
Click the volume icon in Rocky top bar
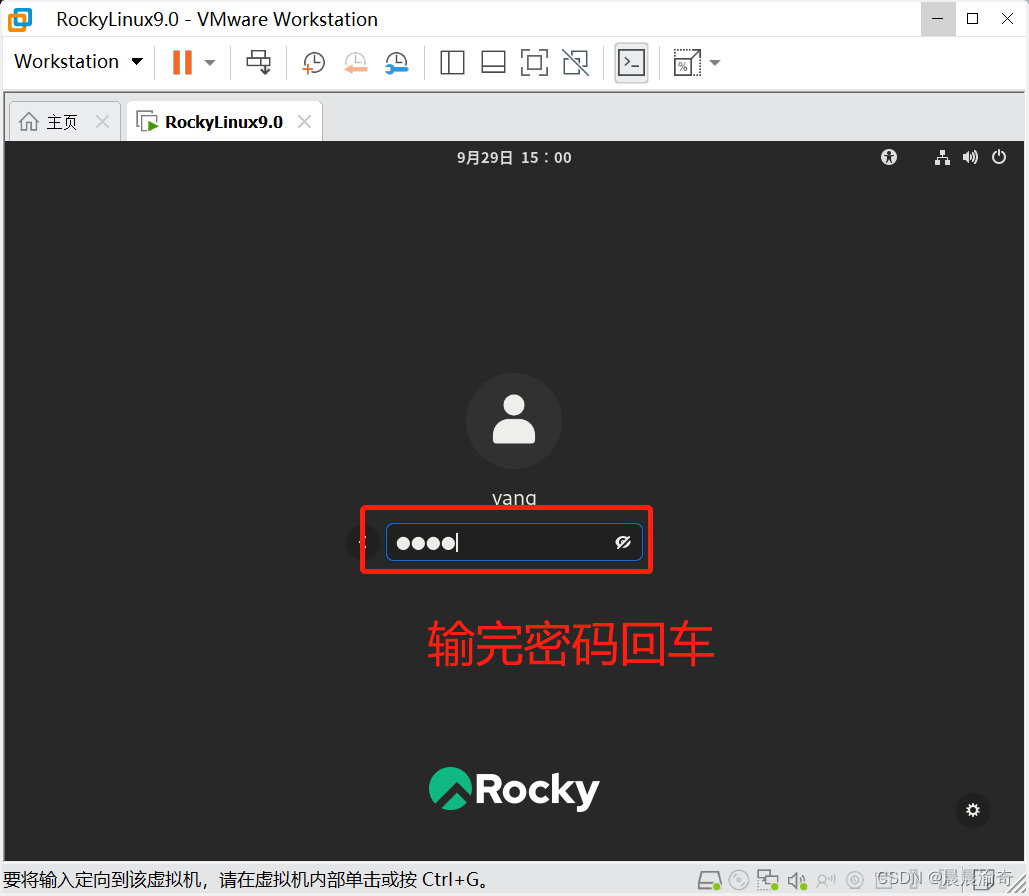pos(970,158)
